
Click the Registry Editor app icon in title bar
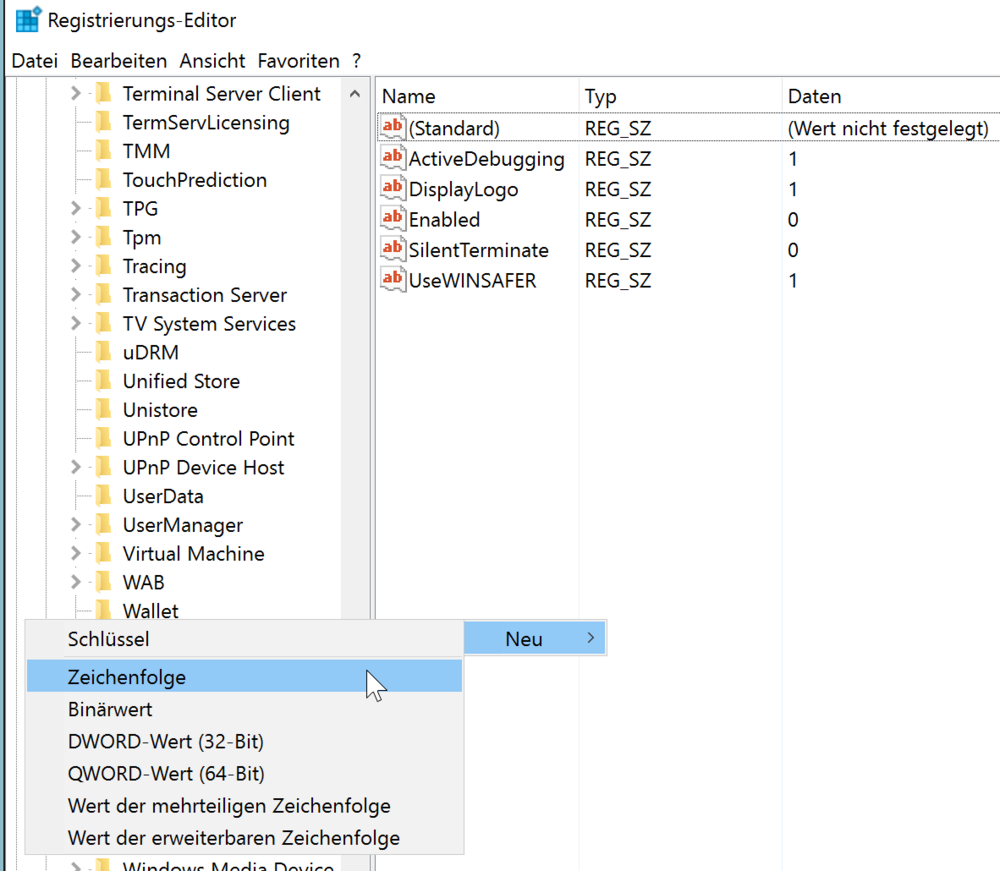(27, 19)
